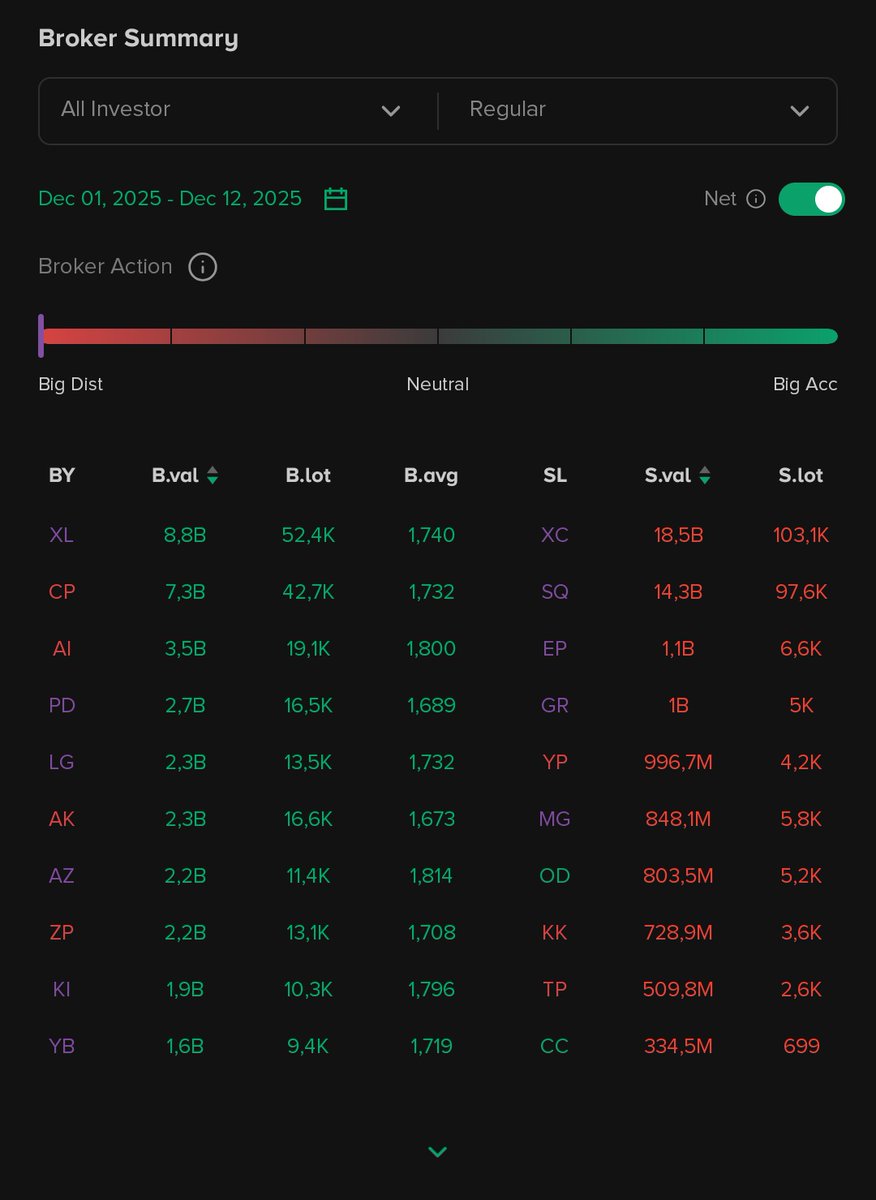
Task: Click the 699 sell lot
Action: tap(801, 1046)
